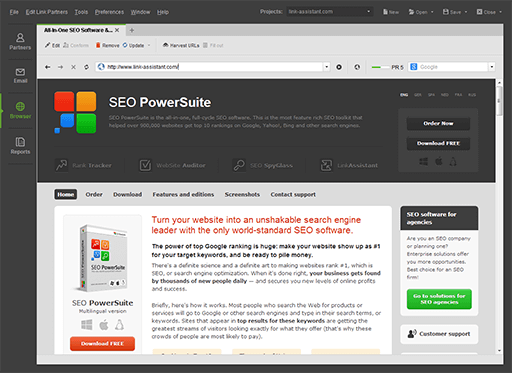This screenshot has height=373, width=512.
Task: Click the red Download FREE button
Action: point(102,343)
